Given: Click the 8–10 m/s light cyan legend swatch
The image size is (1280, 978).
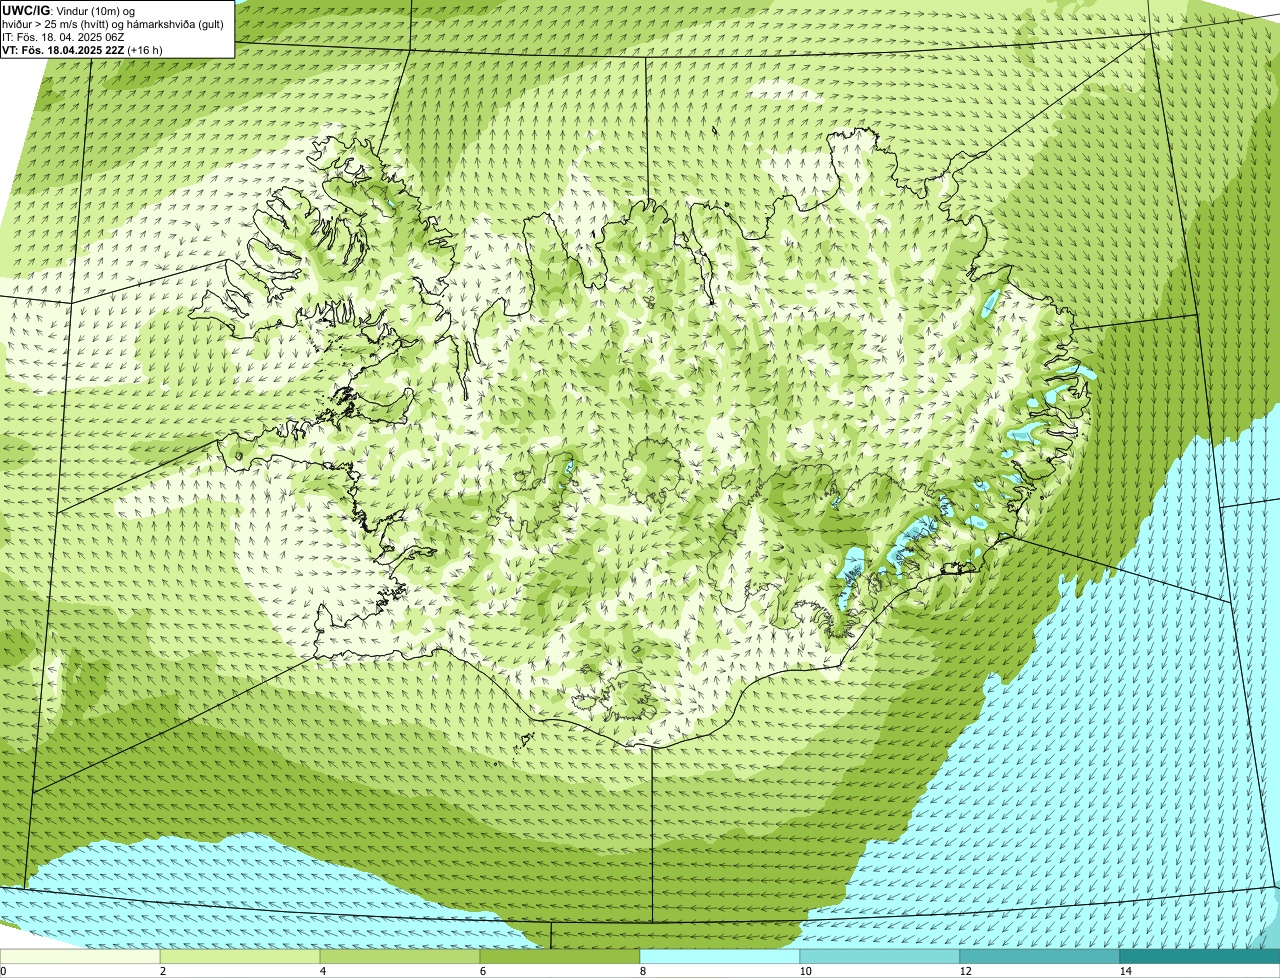Looking at the screenshot, I should (x=720, y=957).
